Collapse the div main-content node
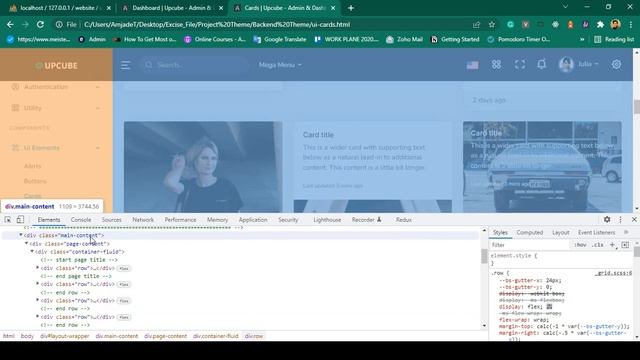 [21, 235]
